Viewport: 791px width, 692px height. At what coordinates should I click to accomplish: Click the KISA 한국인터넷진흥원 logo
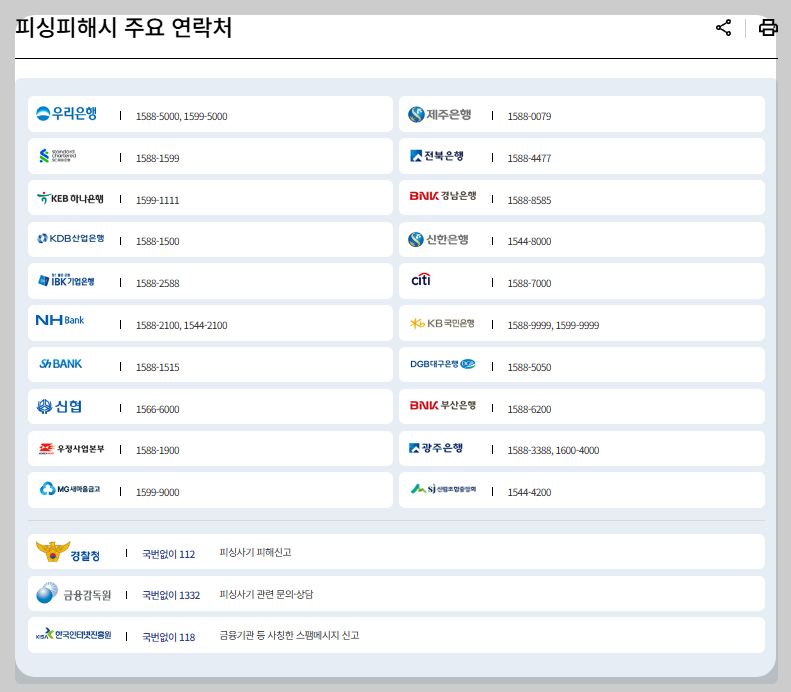click(x=74, y=635)
